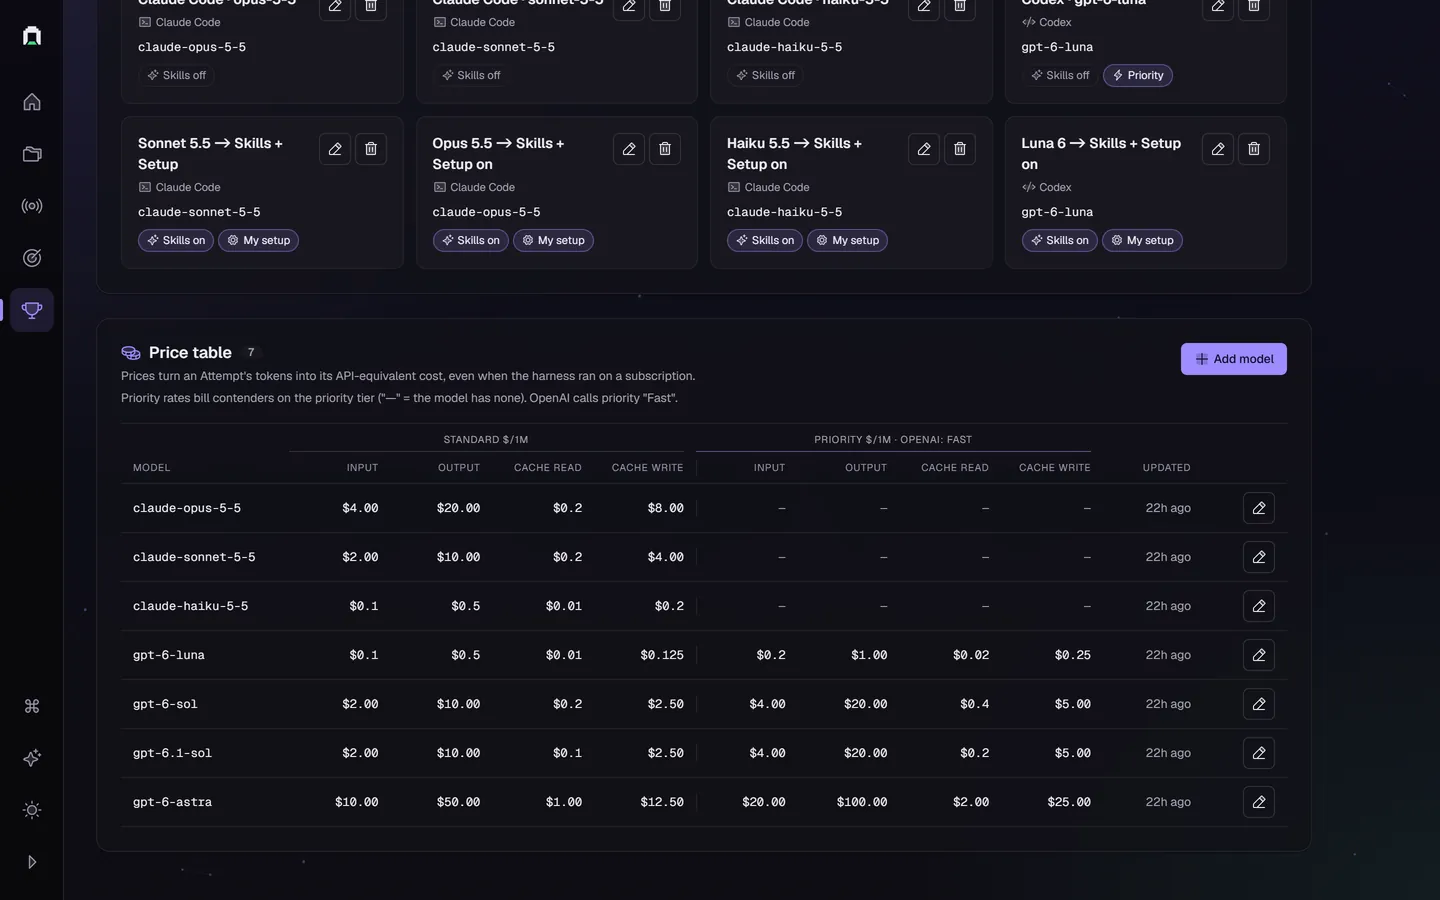Click the $50.00 standard output price for gpt-6-astra
The width and height of the screenshot is (1440, 900).
coord(458,802)
